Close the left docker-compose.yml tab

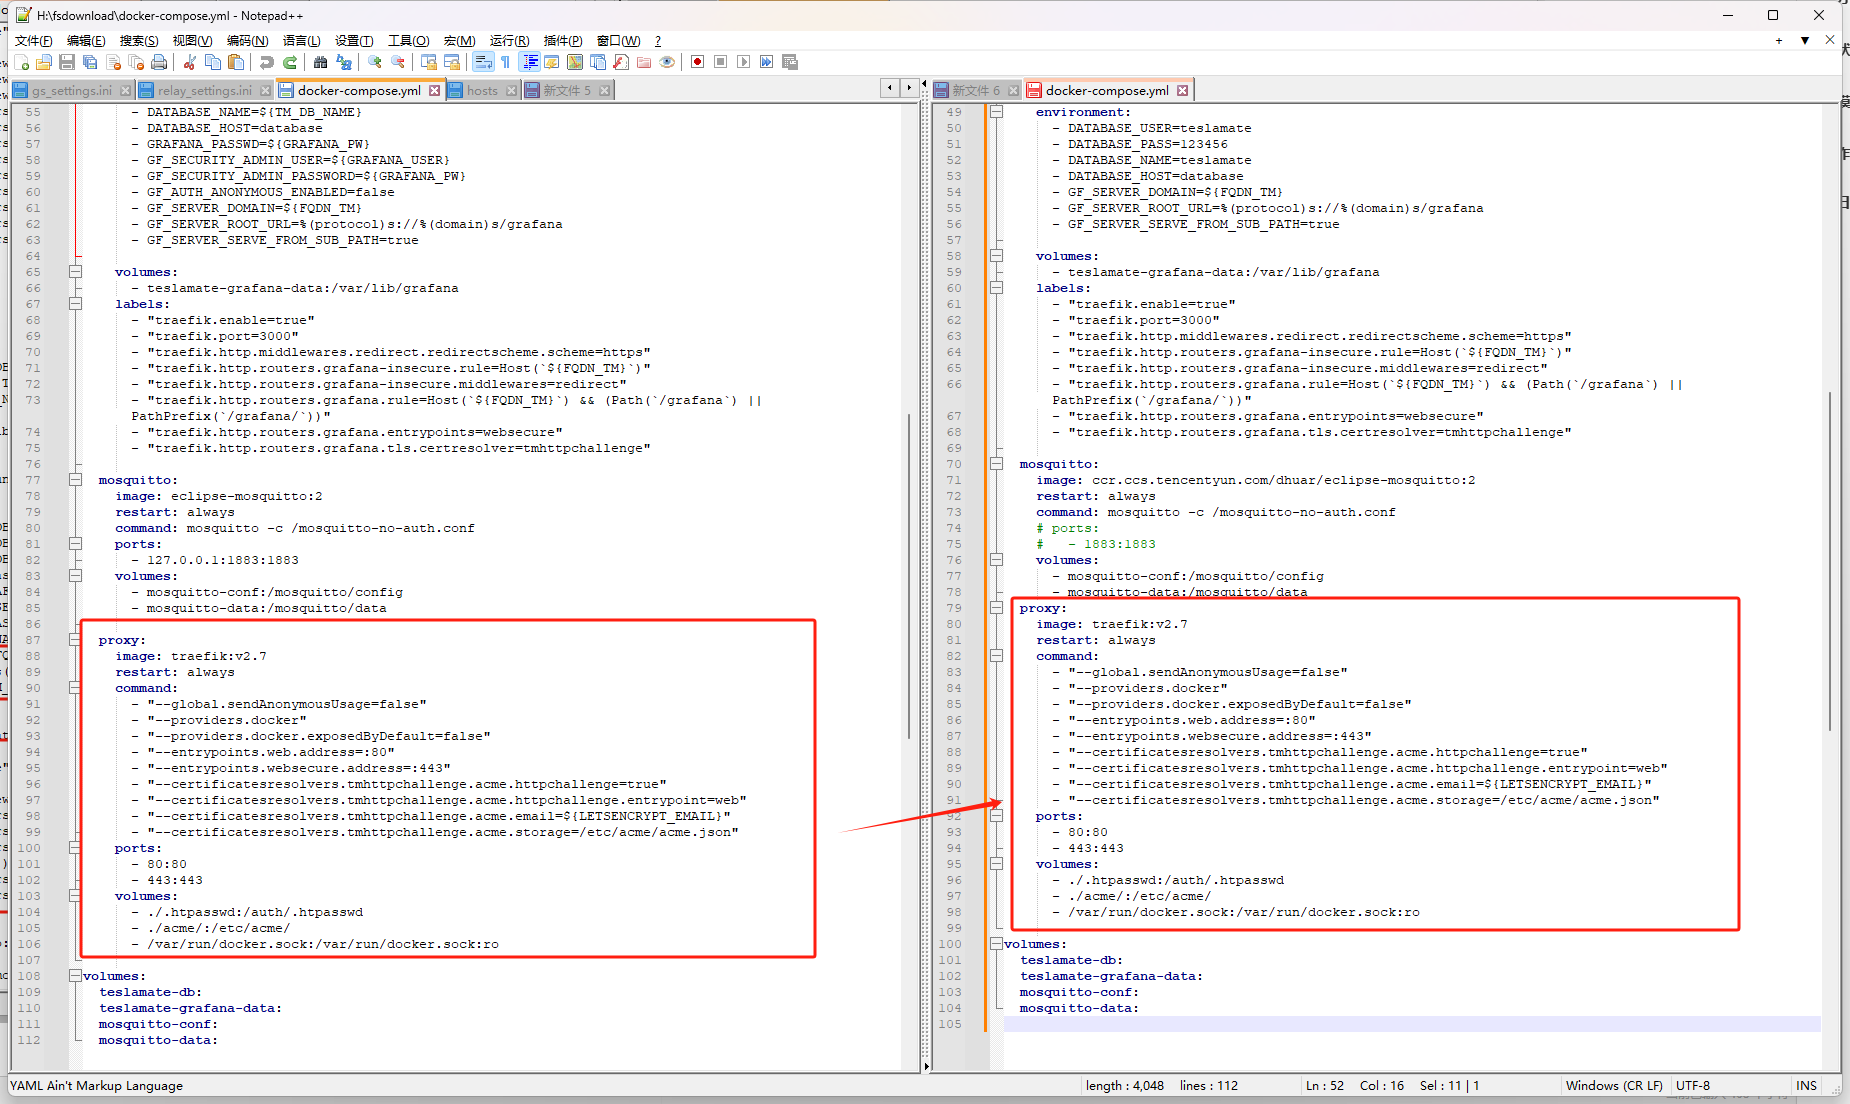coord(435,90)
